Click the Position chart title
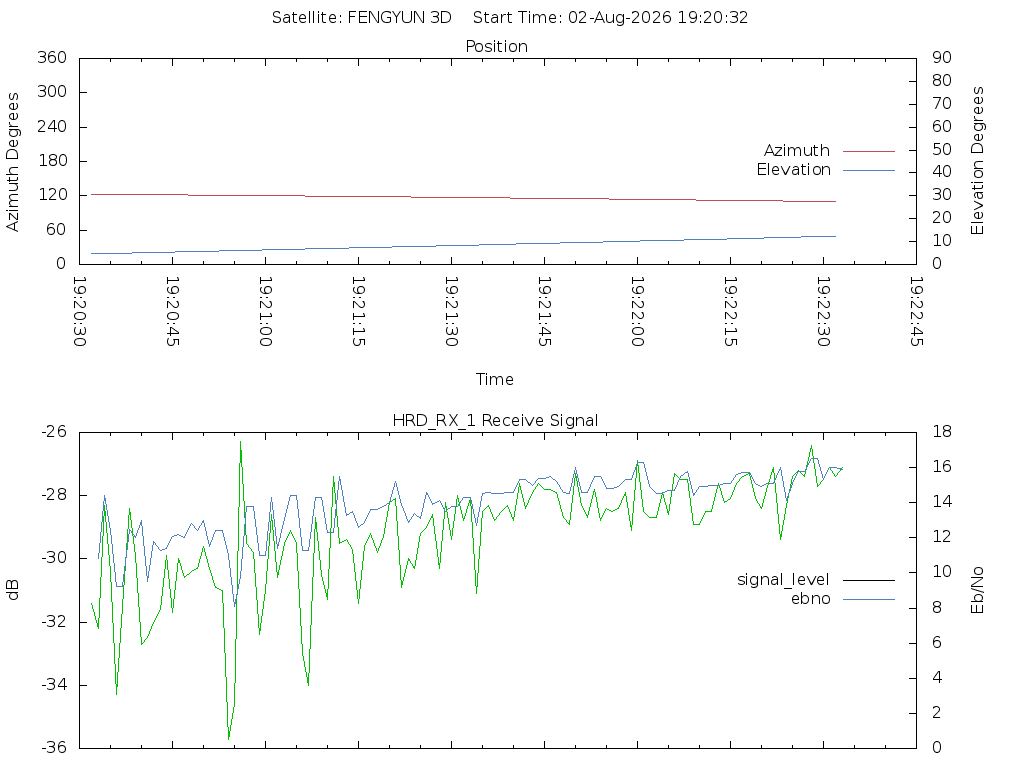The image size is (1024, 768). [496, 46]
